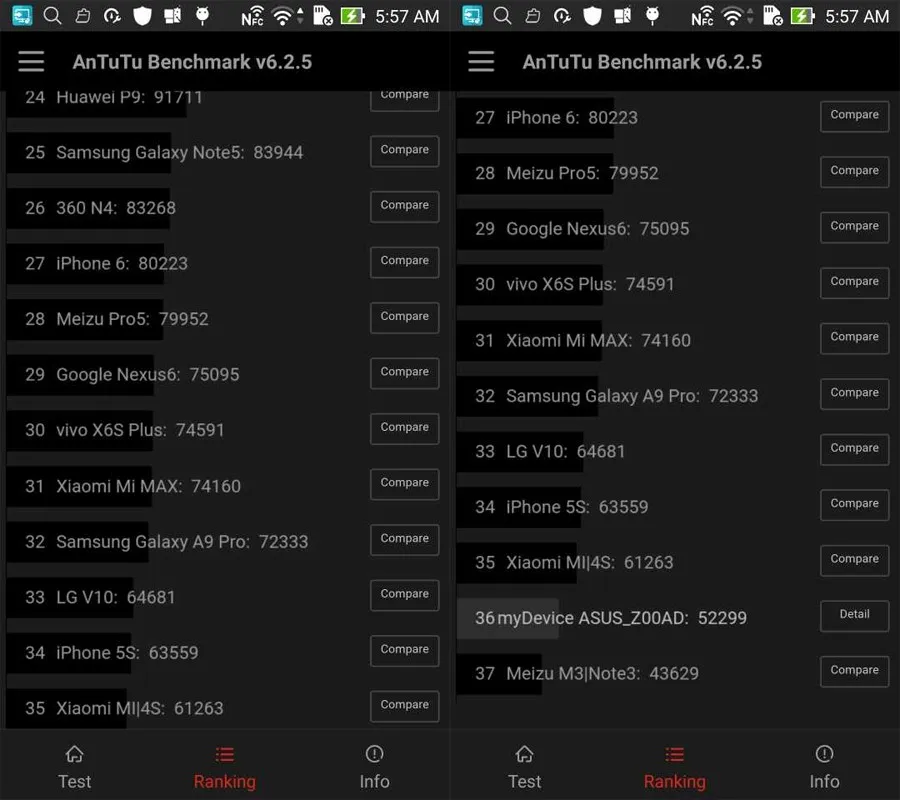Switch to Test tab on right screen

click(525, 781)
